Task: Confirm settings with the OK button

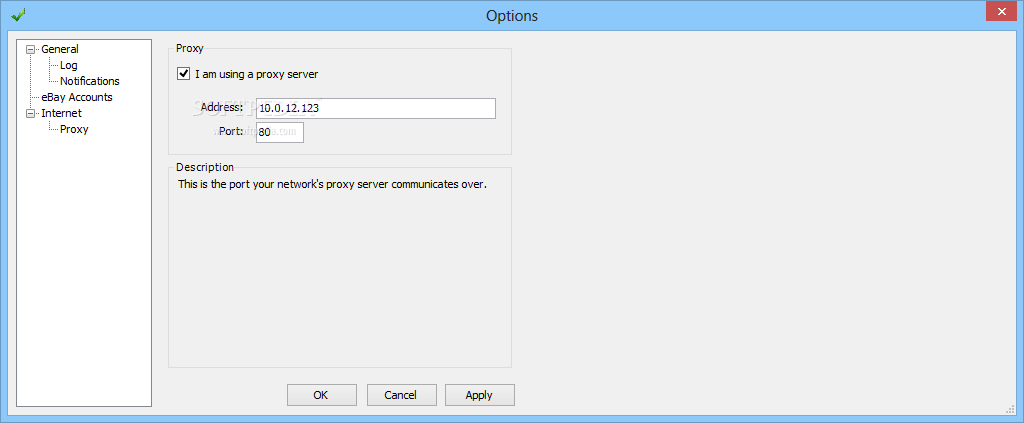Action: coord(322,395)
